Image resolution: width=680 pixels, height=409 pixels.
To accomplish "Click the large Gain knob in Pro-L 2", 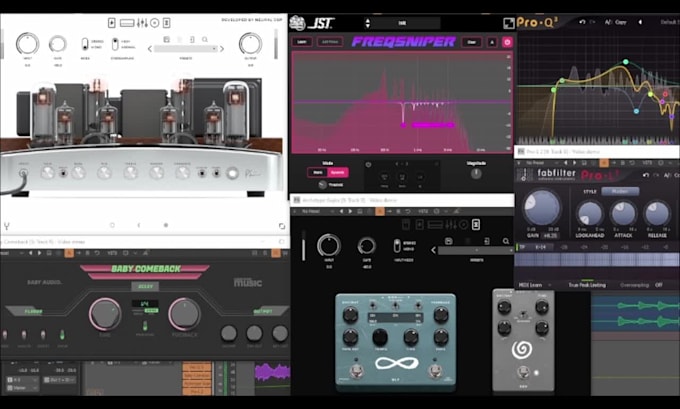I will [x=542, y=207].
